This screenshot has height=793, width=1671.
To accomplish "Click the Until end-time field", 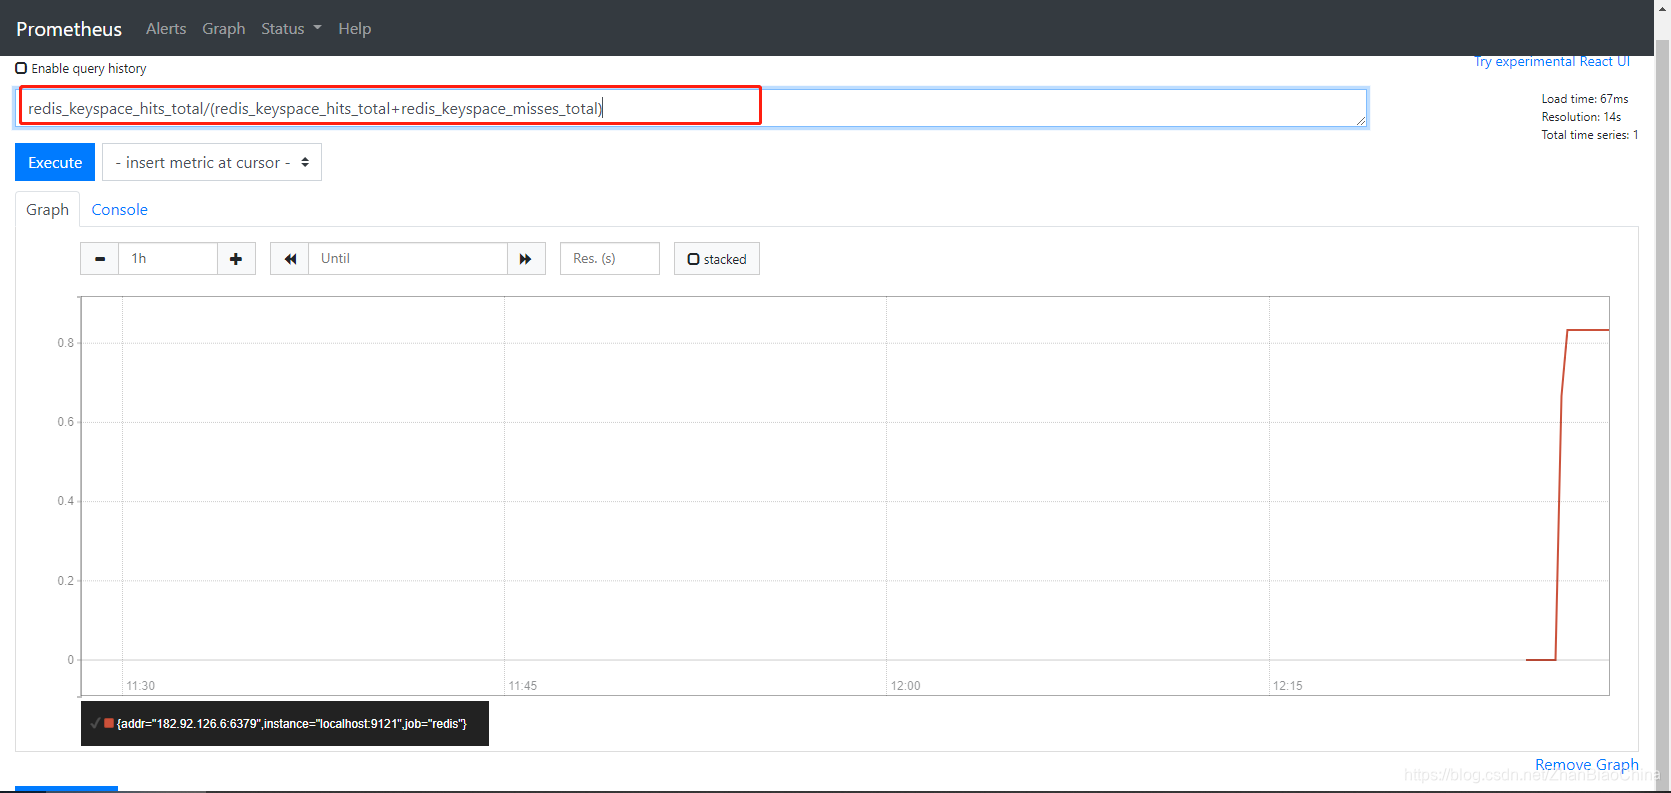I will point(408,259).
